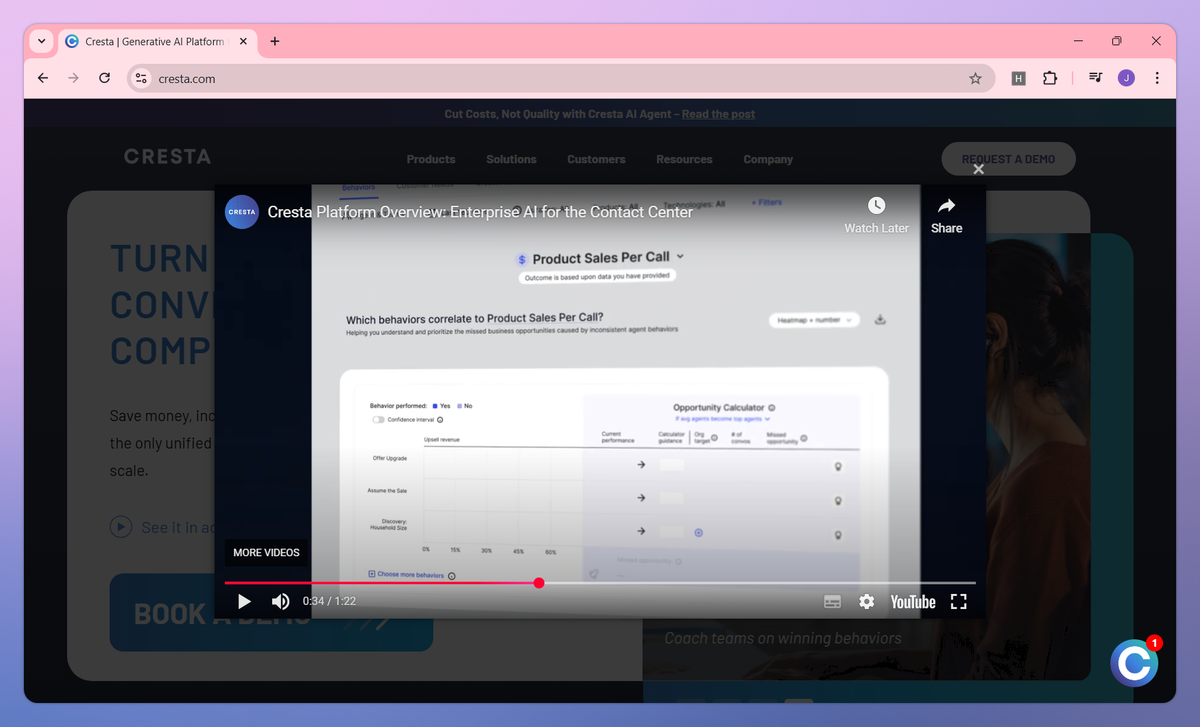This screenshot has width=1200, height=727.
Task: Expand the tab search dropdown
Action: click(x=41, y=41)
